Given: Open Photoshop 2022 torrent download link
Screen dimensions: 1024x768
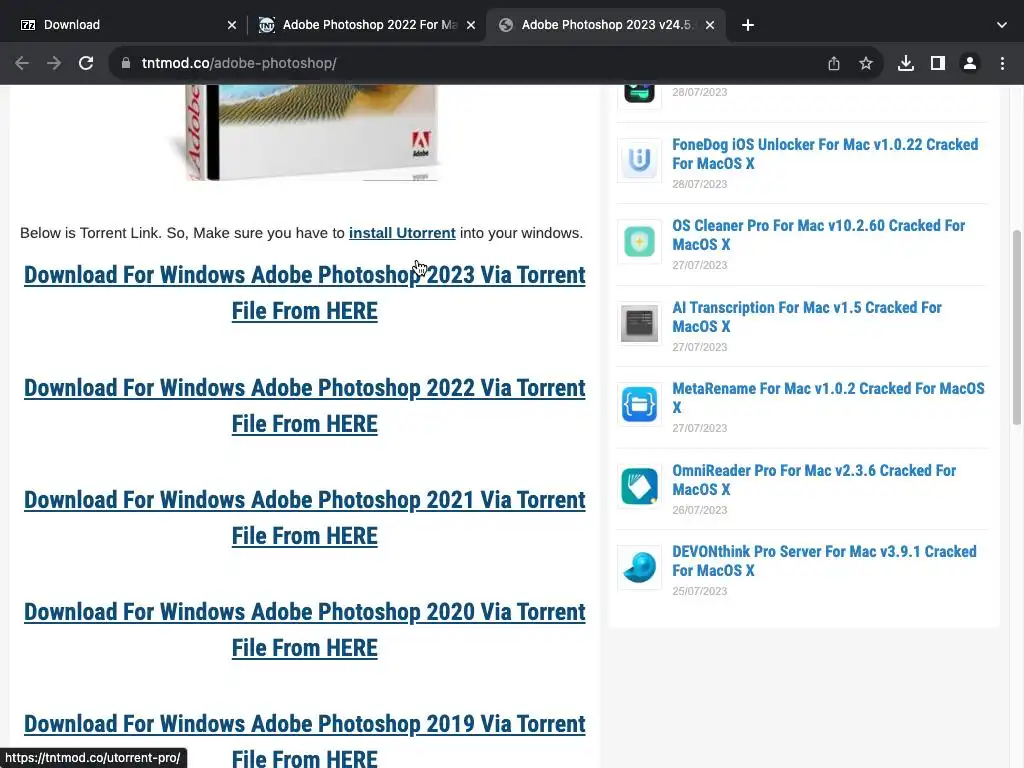Looking at the screenshot, I should pyautogui.click(x=304, y=406).
